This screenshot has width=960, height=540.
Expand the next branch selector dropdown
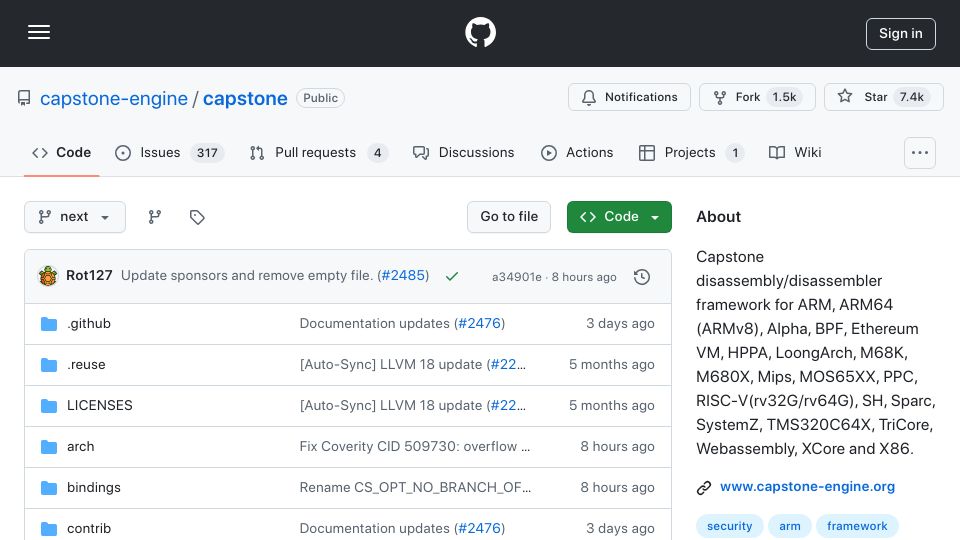[x=75, y=217]
